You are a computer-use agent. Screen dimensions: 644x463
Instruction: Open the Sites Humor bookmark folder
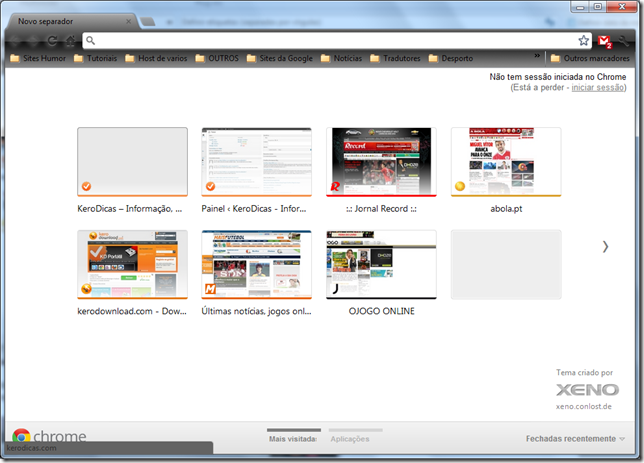point(38,58)
